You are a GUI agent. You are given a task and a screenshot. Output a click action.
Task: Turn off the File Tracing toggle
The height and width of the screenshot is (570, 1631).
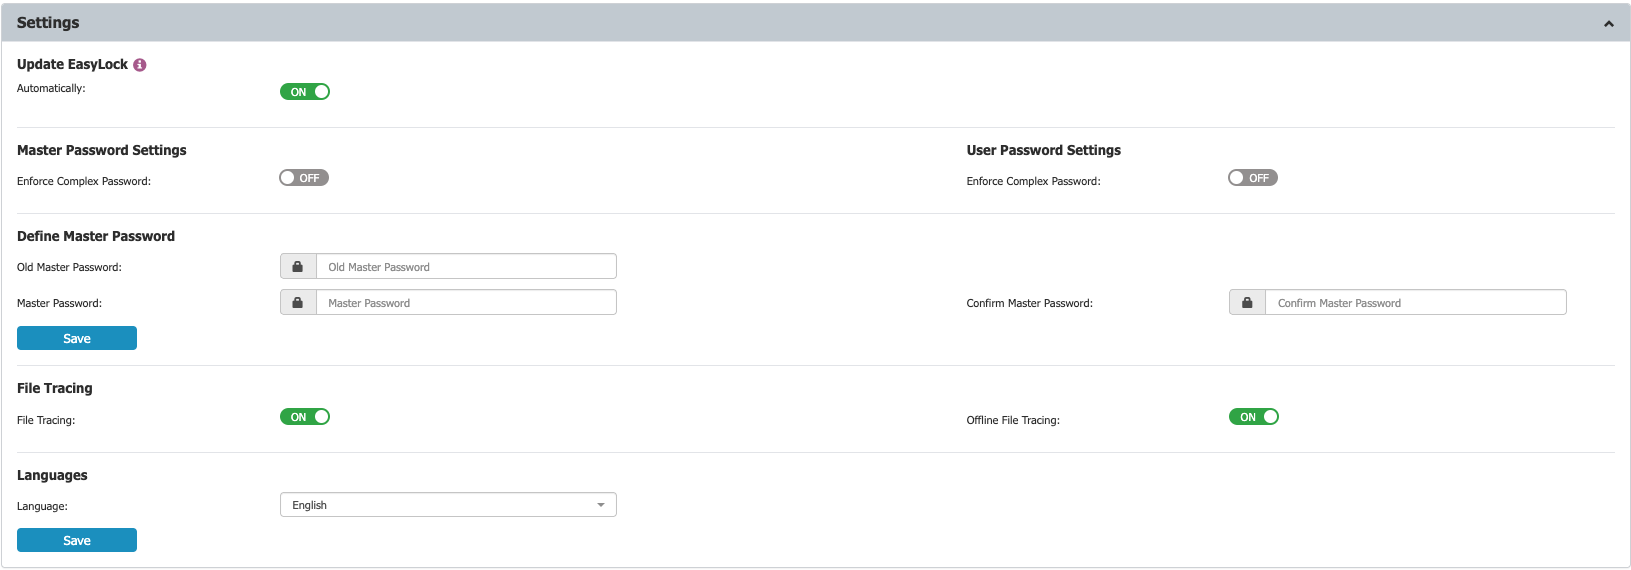tap(305, 417)
